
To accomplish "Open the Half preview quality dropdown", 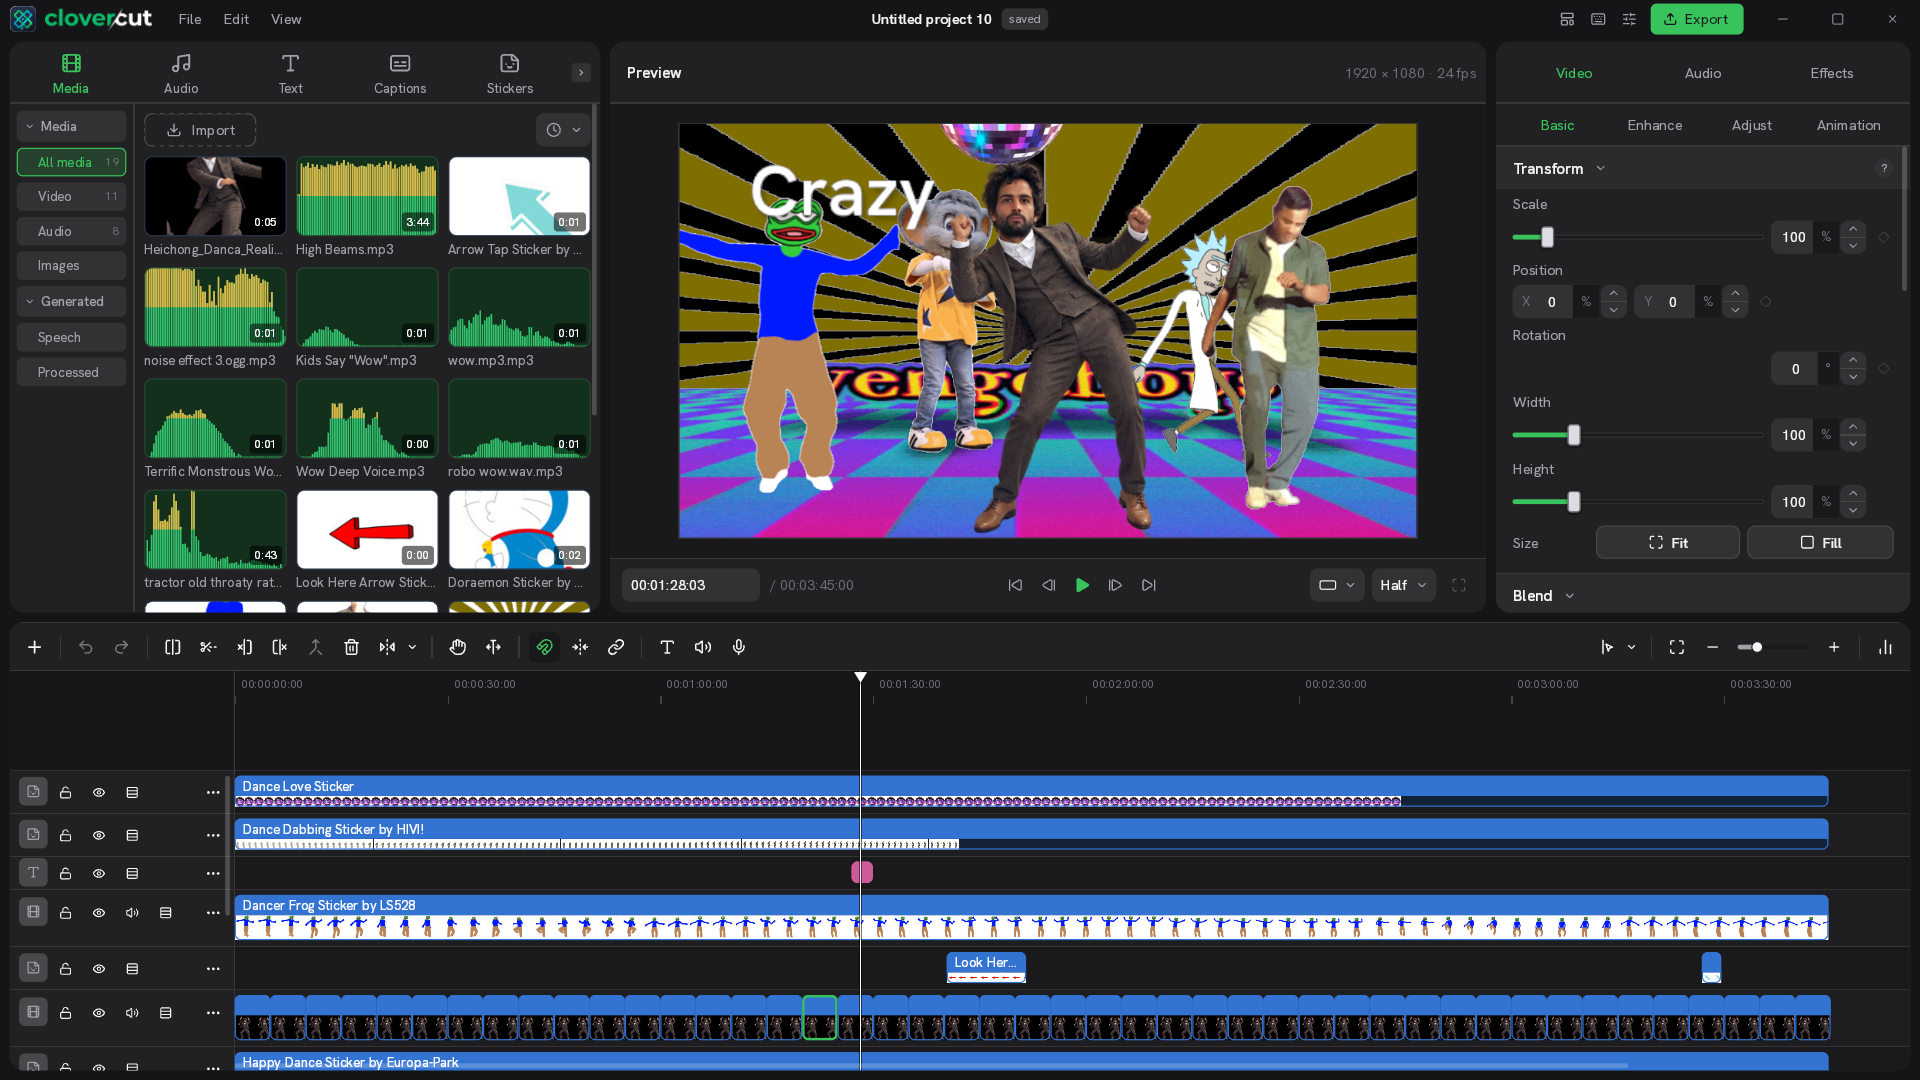I will [x=1403, y=586].
